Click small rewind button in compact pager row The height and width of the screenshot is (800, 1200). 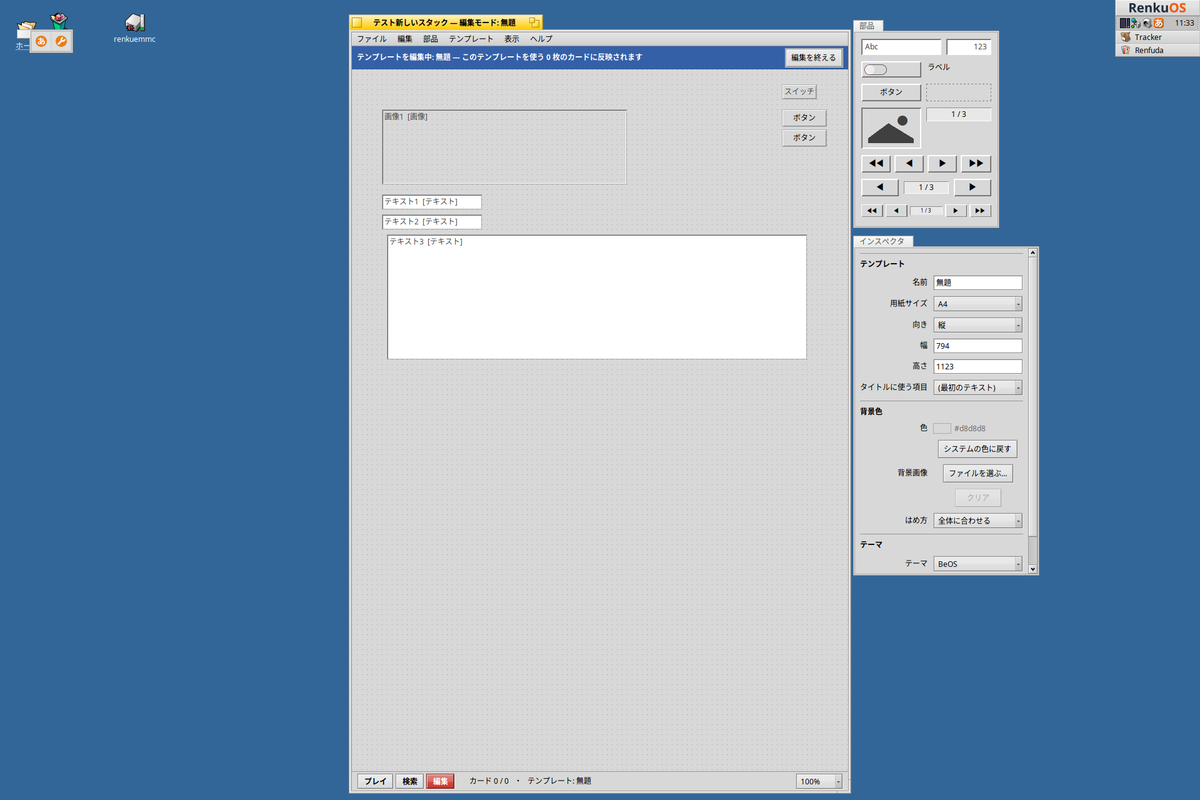(872, 210)
